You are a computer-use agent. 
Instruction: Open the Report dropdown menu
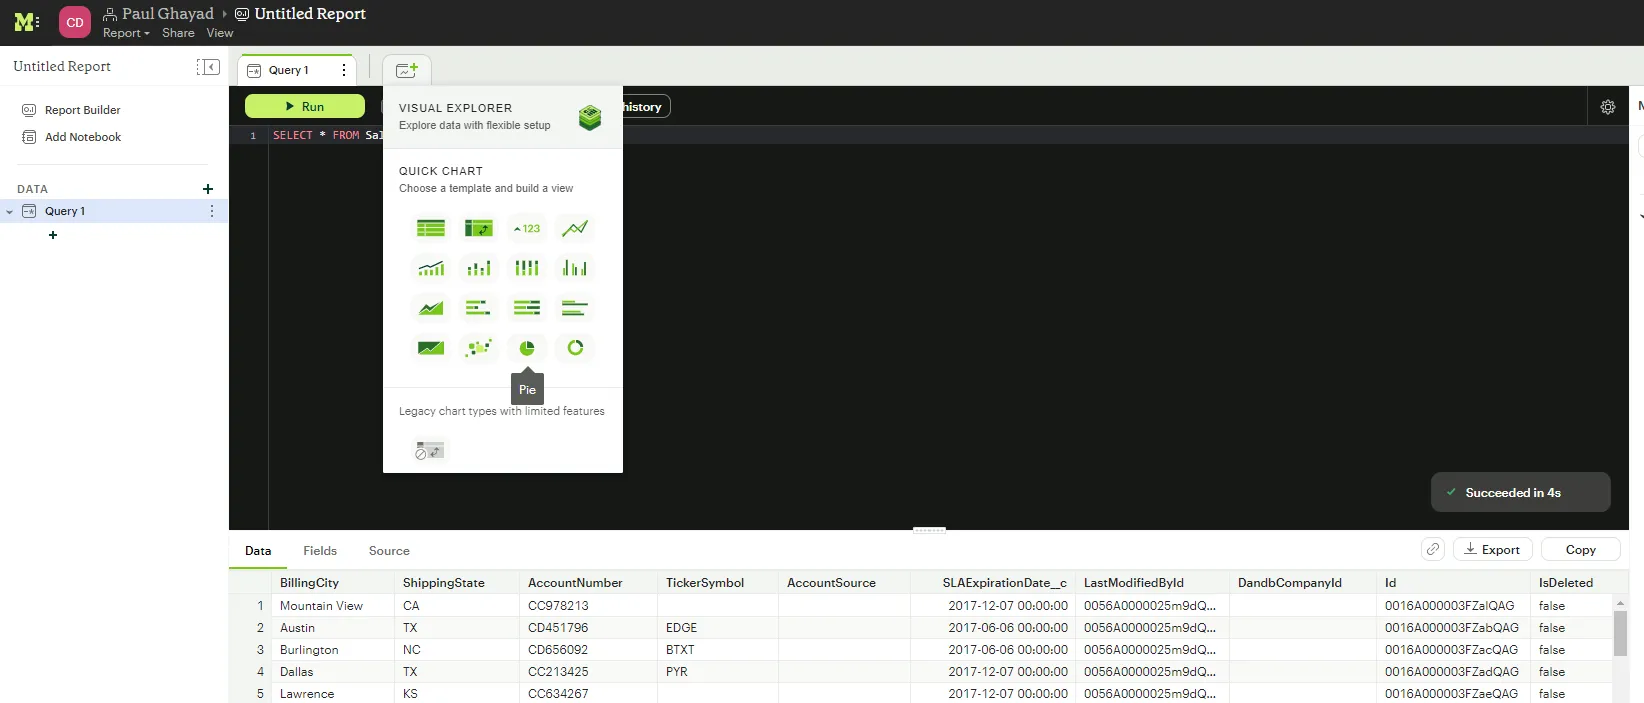pyautogui.click(x=126, y=33)
